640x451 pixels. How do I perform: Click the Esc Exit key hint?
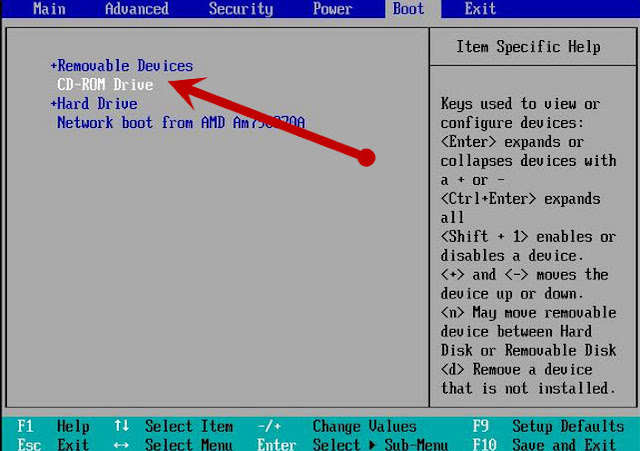pyautogui.click(x=53, y=444)
